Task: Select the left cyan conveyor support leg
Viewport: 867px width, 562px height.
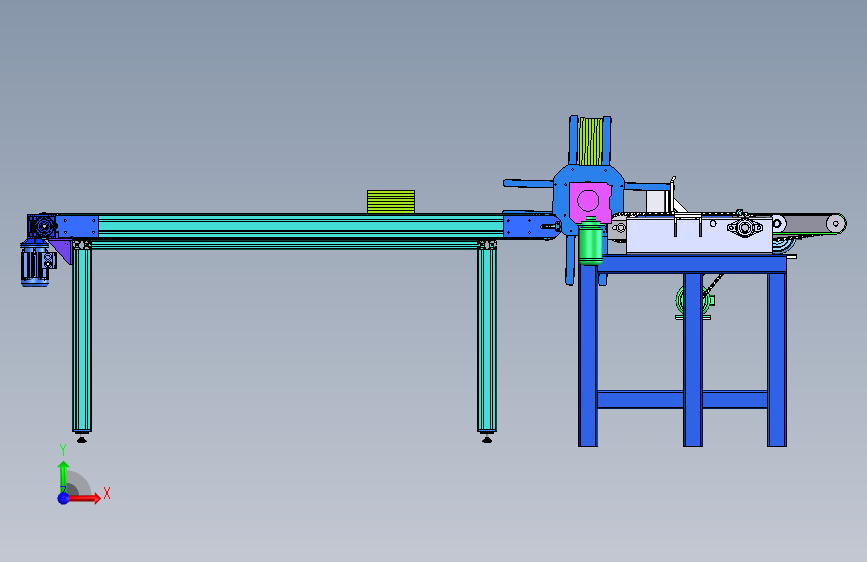Action: point(82,340)
